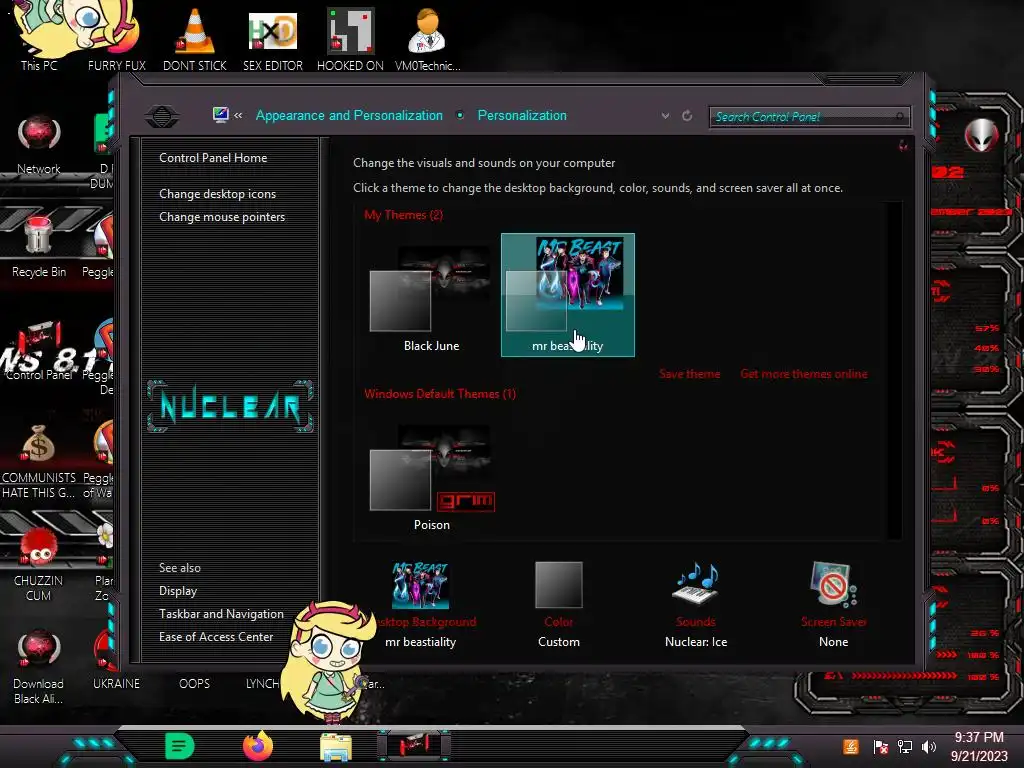Open the Control Panel desktop shortcut
The width and height of the screenshot is (1024, 768).
point(39,350)
